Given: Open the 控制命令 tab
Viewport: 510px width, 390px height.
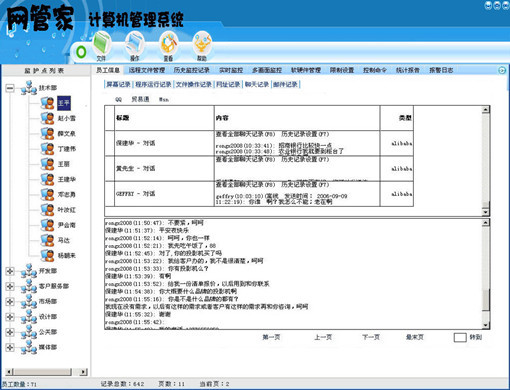Looking at the screenshot, I should [x=375, y=70].
